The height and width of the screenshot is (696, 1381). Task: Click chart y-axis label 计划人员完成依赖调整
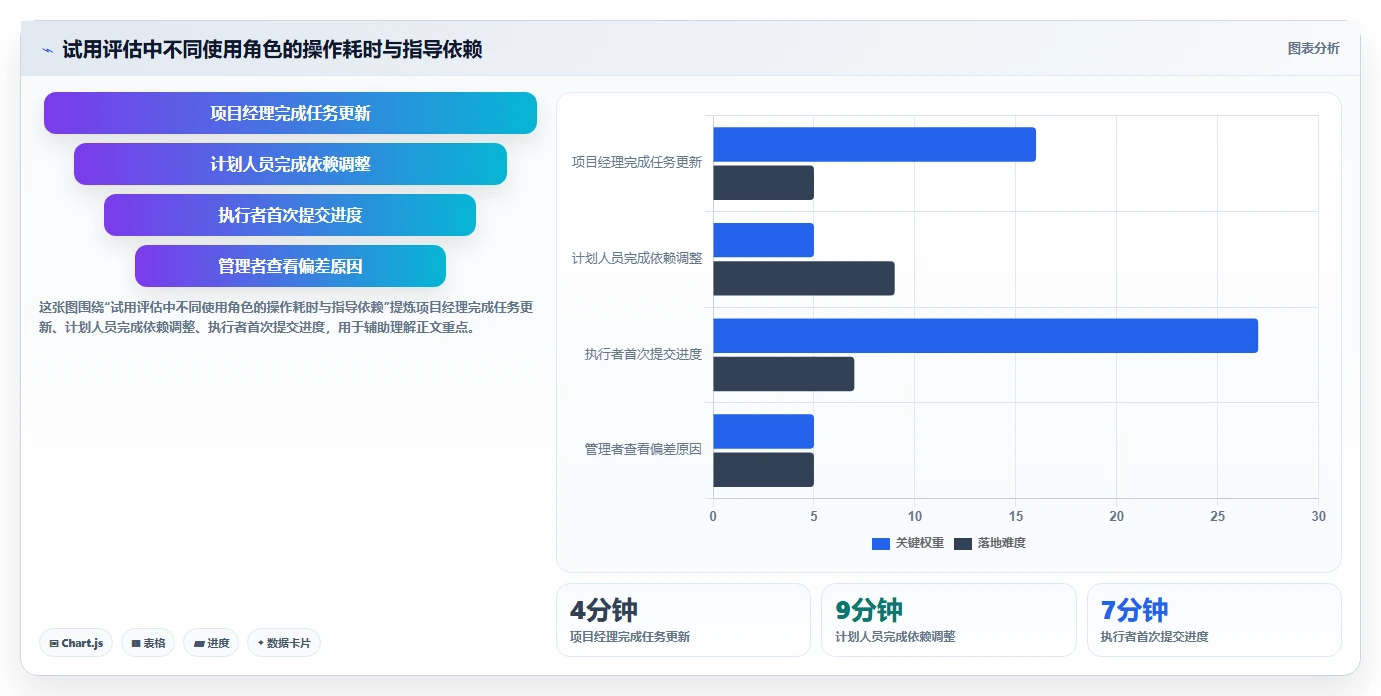coord(637,258)
